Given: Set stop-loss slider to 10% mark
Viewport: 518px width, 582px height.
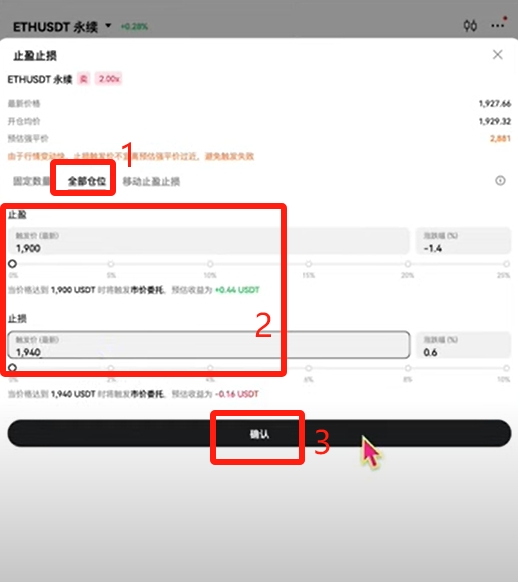Looking at the screenshot, I should pos(506,368).
